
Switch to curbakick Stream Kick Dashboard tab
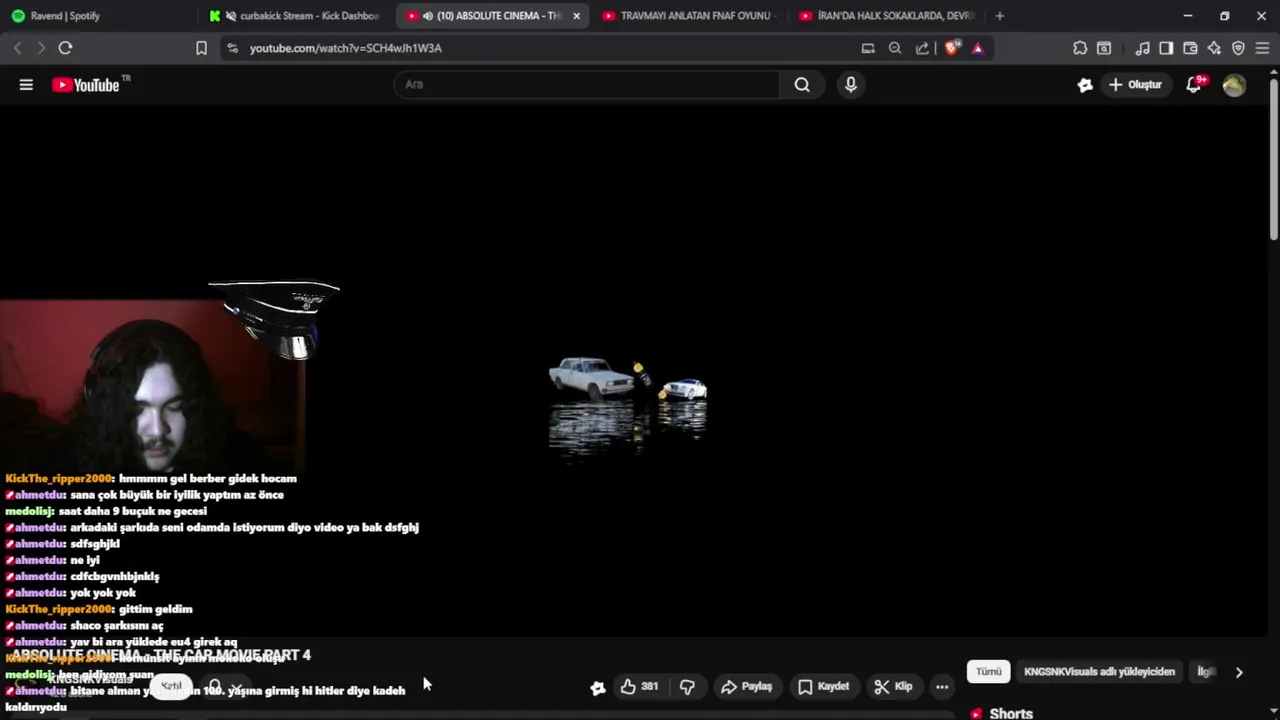point(294,16)
